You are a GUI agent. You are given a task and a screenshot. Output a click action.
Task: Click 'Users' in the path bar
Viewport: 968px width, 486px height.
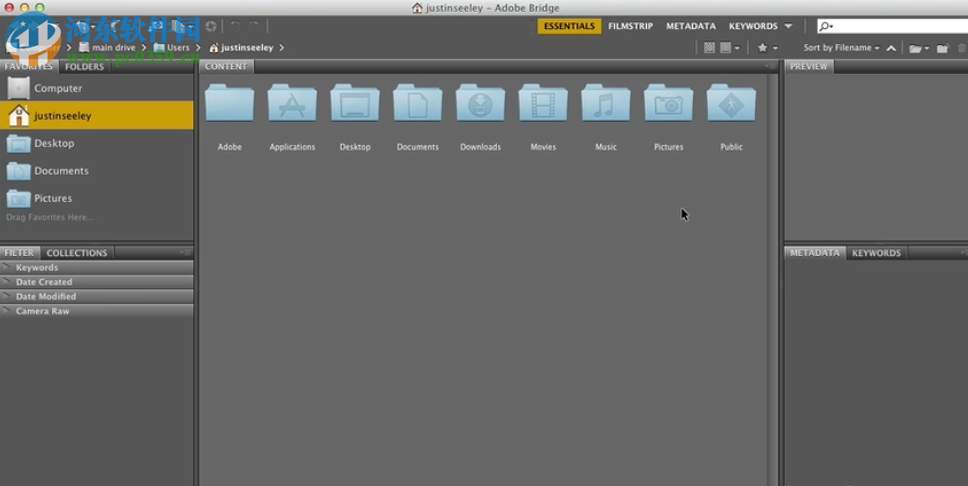coord(178,48)
